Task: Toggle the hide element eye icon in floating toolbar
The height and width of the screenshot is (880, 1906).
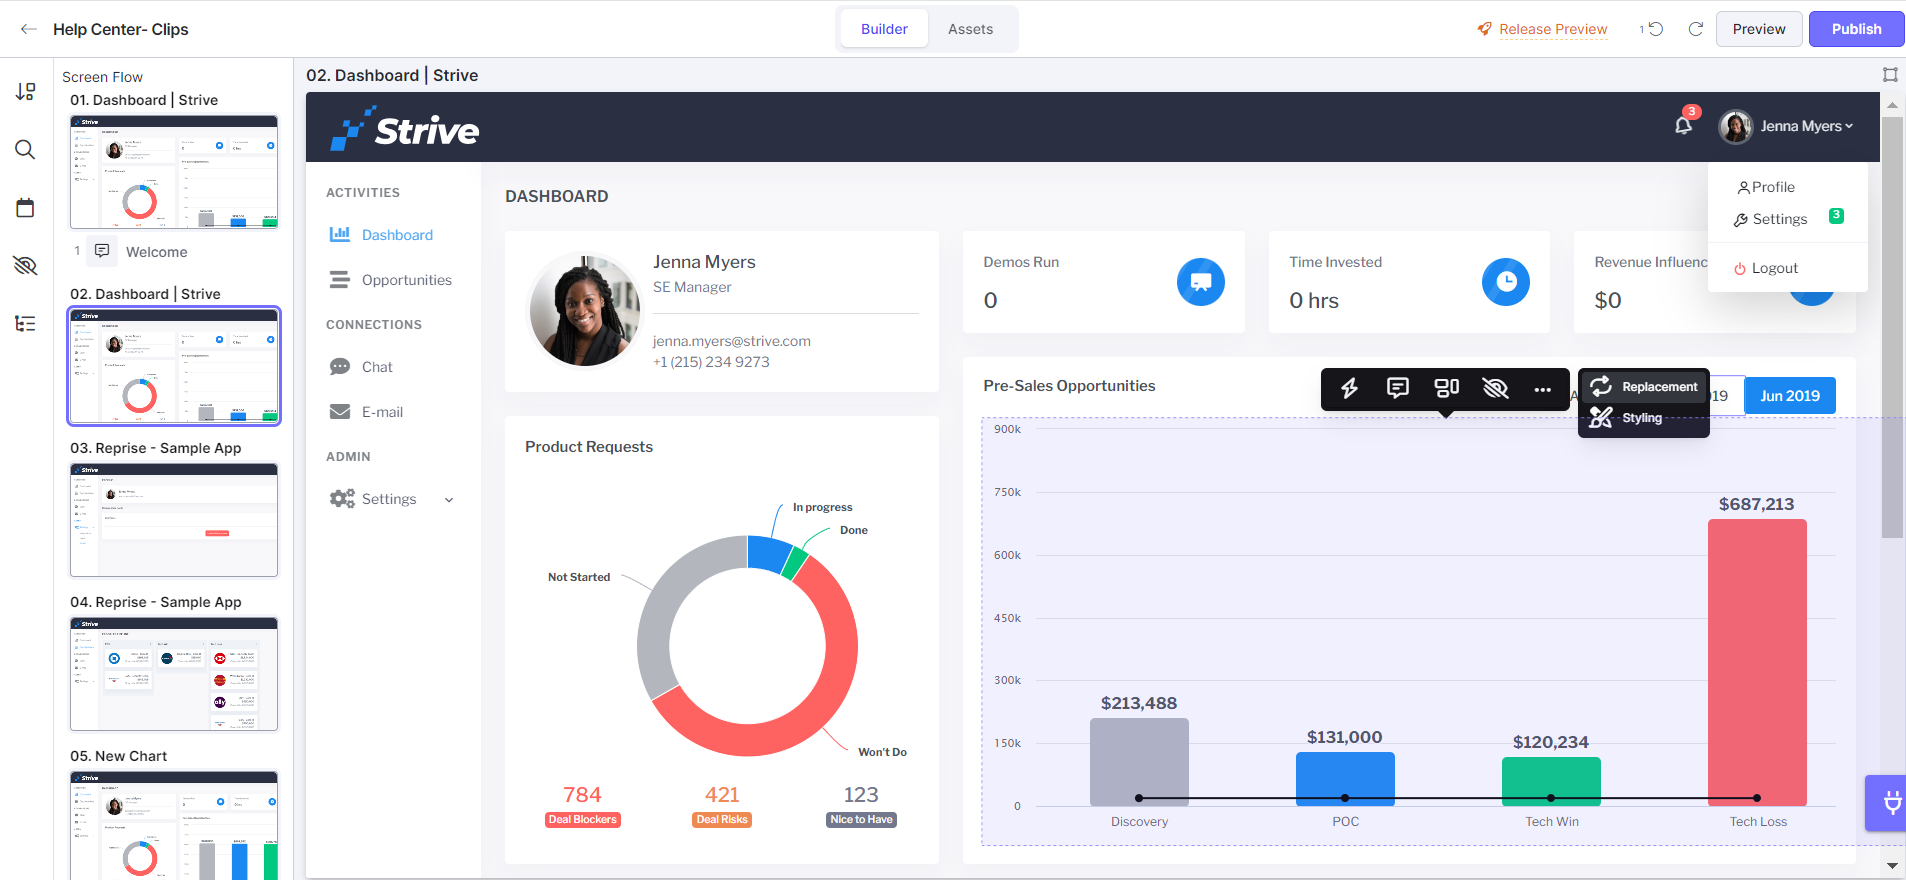Action: pyautogui.click(x=1496, y=388)
